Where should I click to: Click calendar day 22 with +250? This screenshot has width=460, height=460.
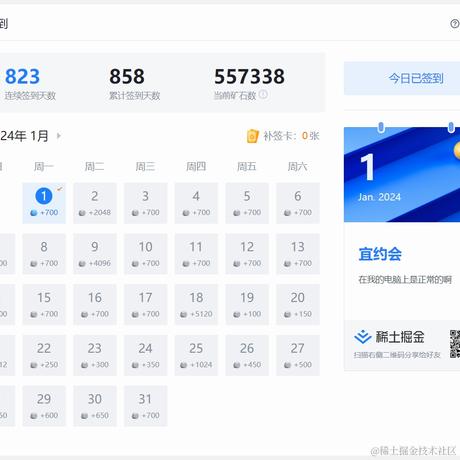[x=44, y=355]
